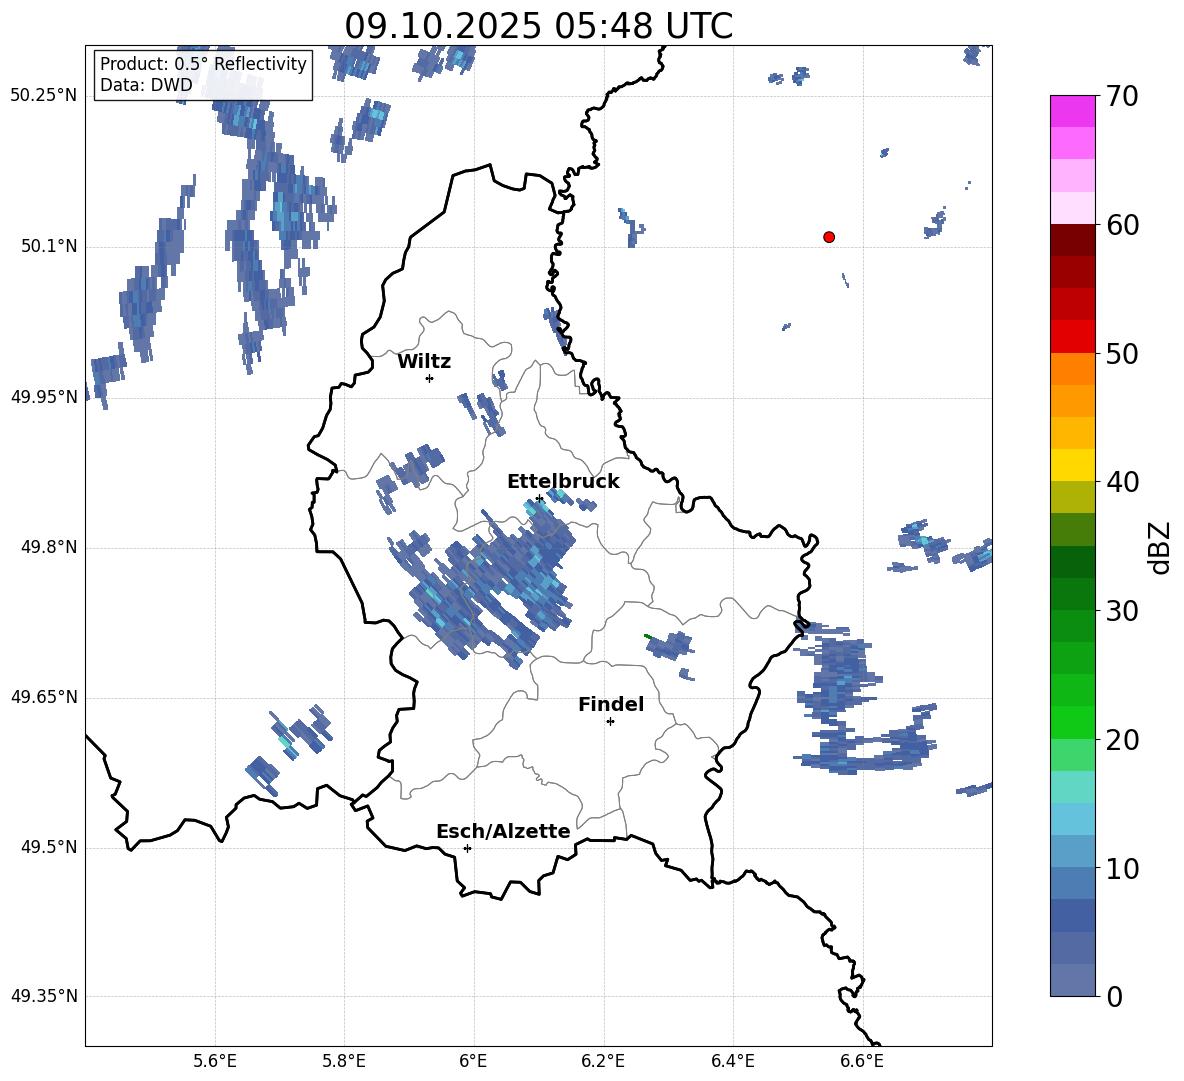
Task: Click the dBZ colorbar axis label
Action: [x=1159, y=547]
